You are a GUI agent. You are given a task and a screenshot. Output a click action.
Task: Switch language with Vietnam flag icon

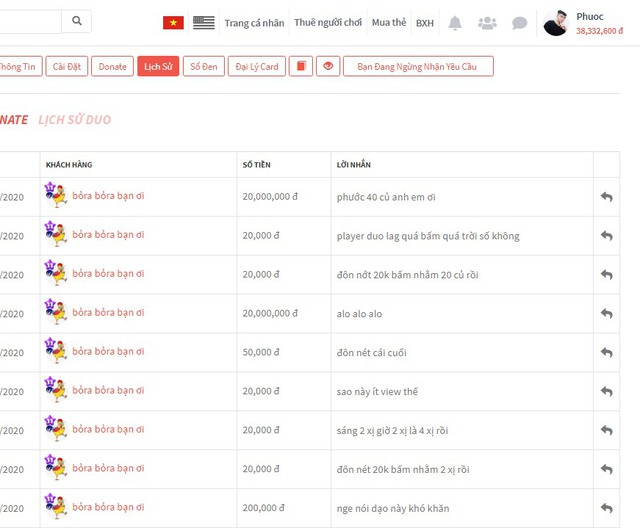[173, 22]
